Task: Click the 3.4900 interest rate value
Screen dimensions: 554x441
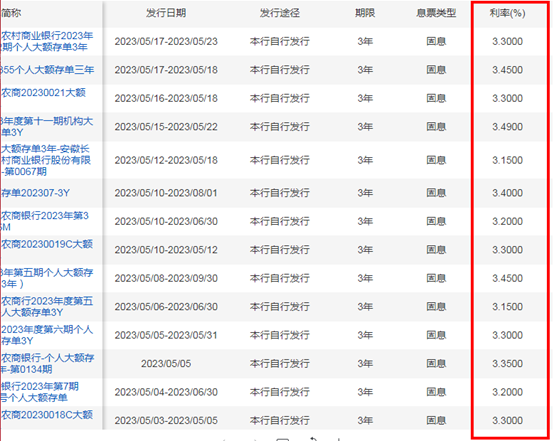Action: point(507,127)
